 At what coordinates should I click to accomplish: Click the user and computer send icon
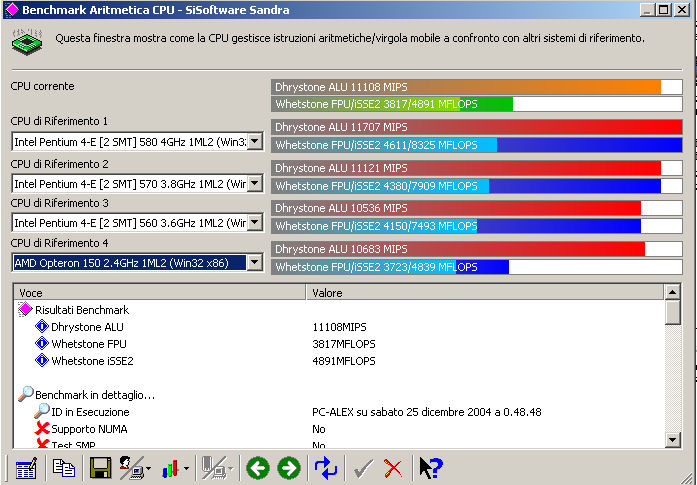point(131,468)
